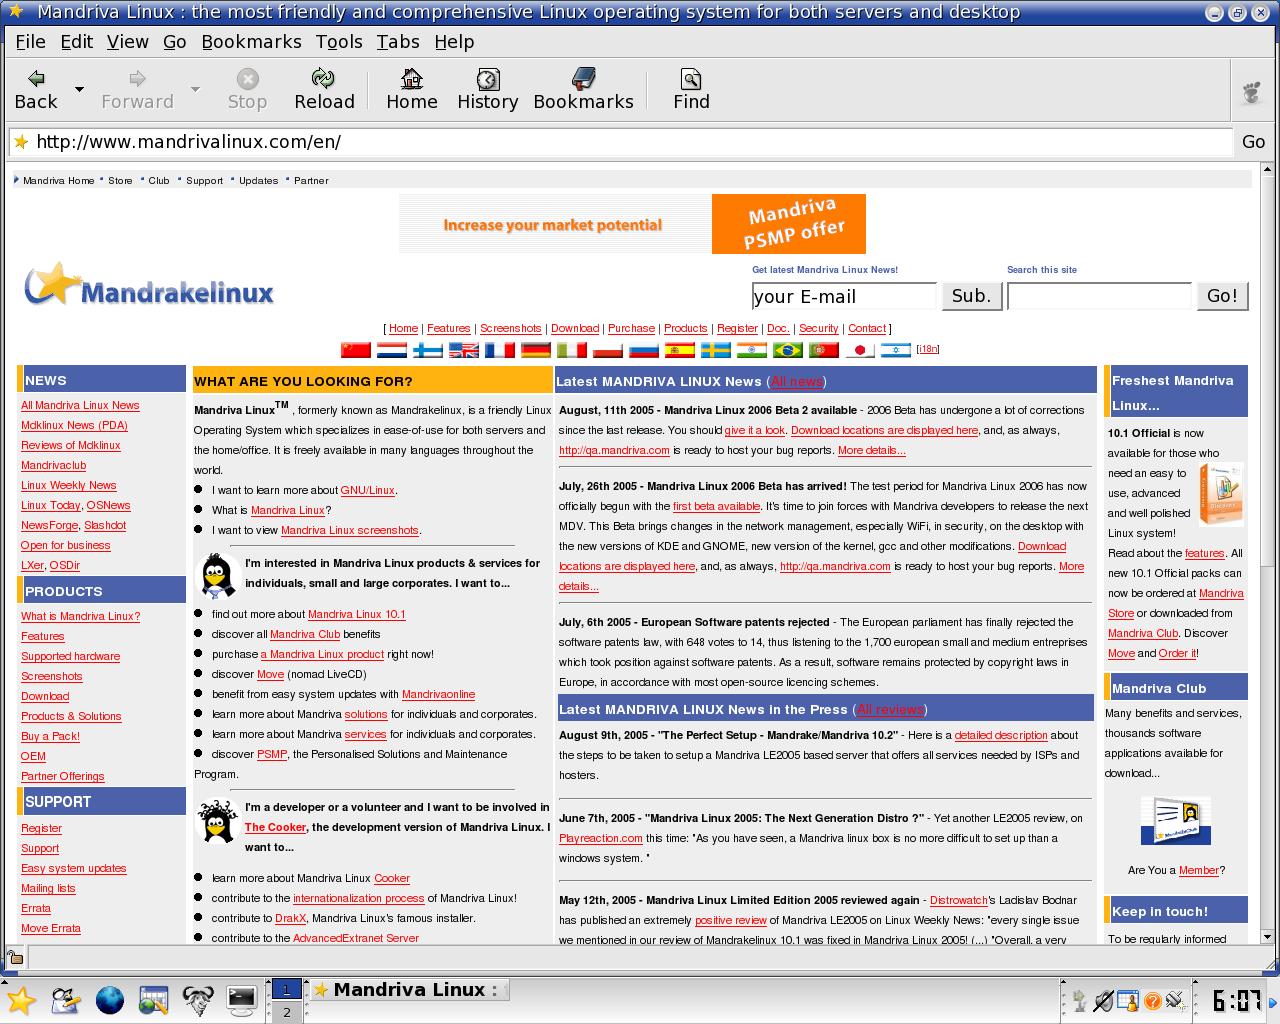Select the Spanish flag language
Screen dimensions: 1280x1024
pos(680,350)
